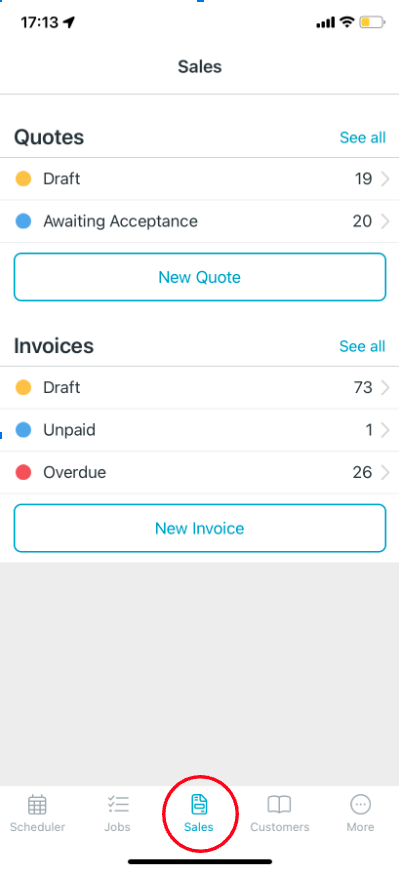Tap the Jobs checklist icon
Image resolution: width=399 pixels, height=869 pixels.
pyautogui.click(x=117, y=804)
